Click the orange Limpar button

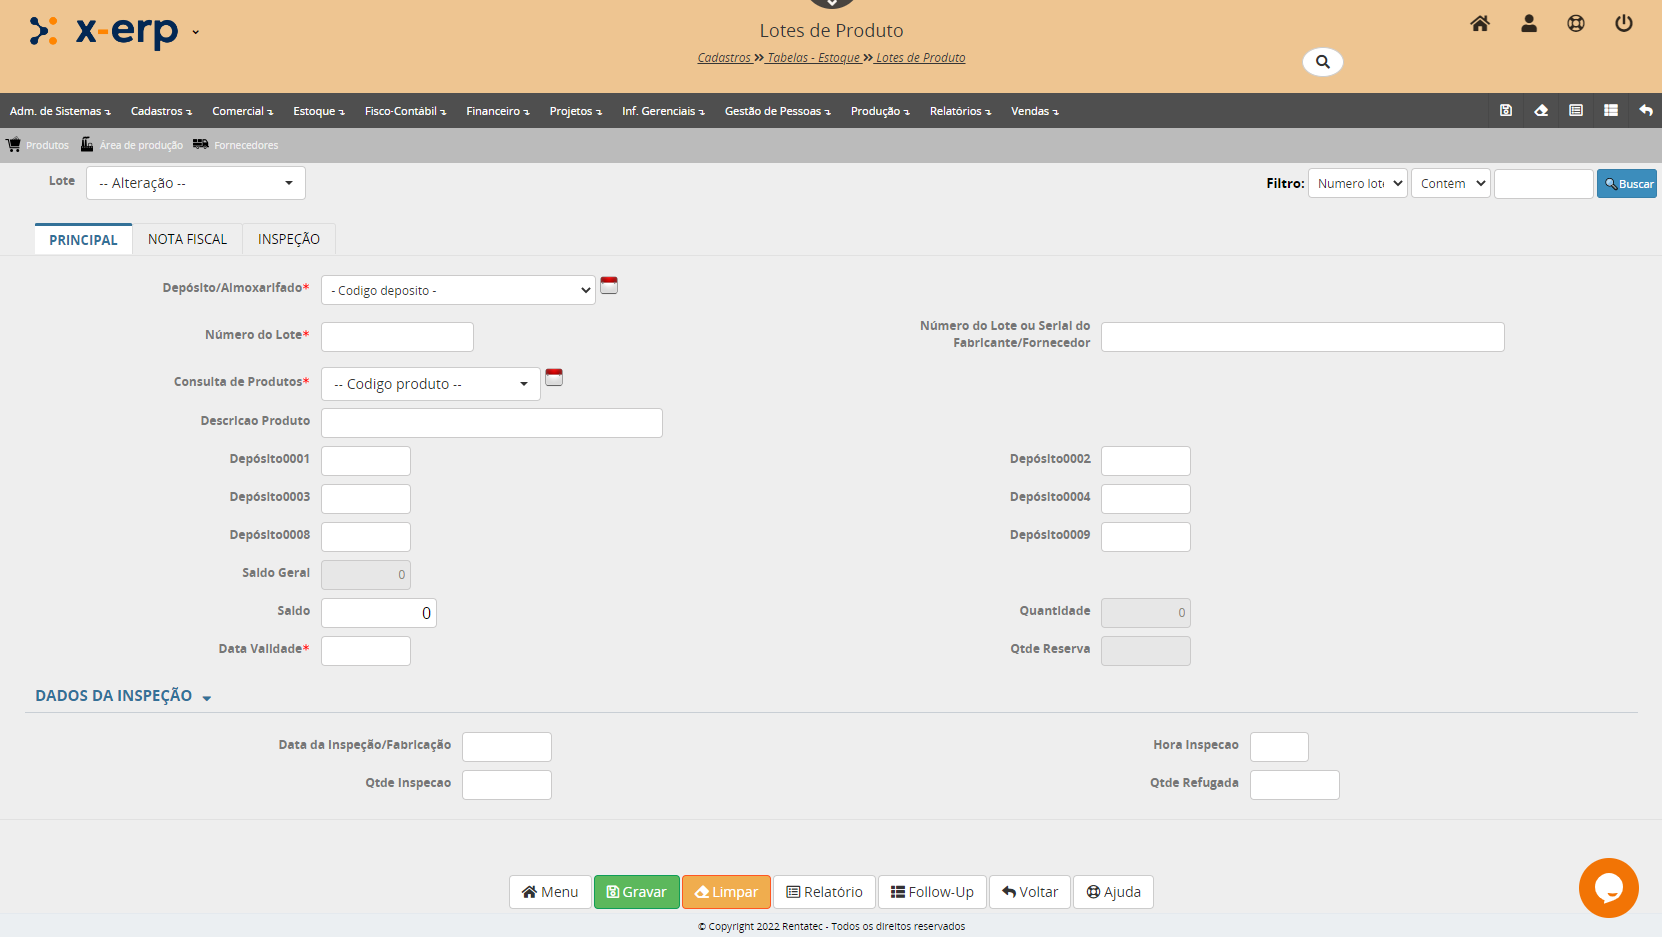[x=726, y=892]
